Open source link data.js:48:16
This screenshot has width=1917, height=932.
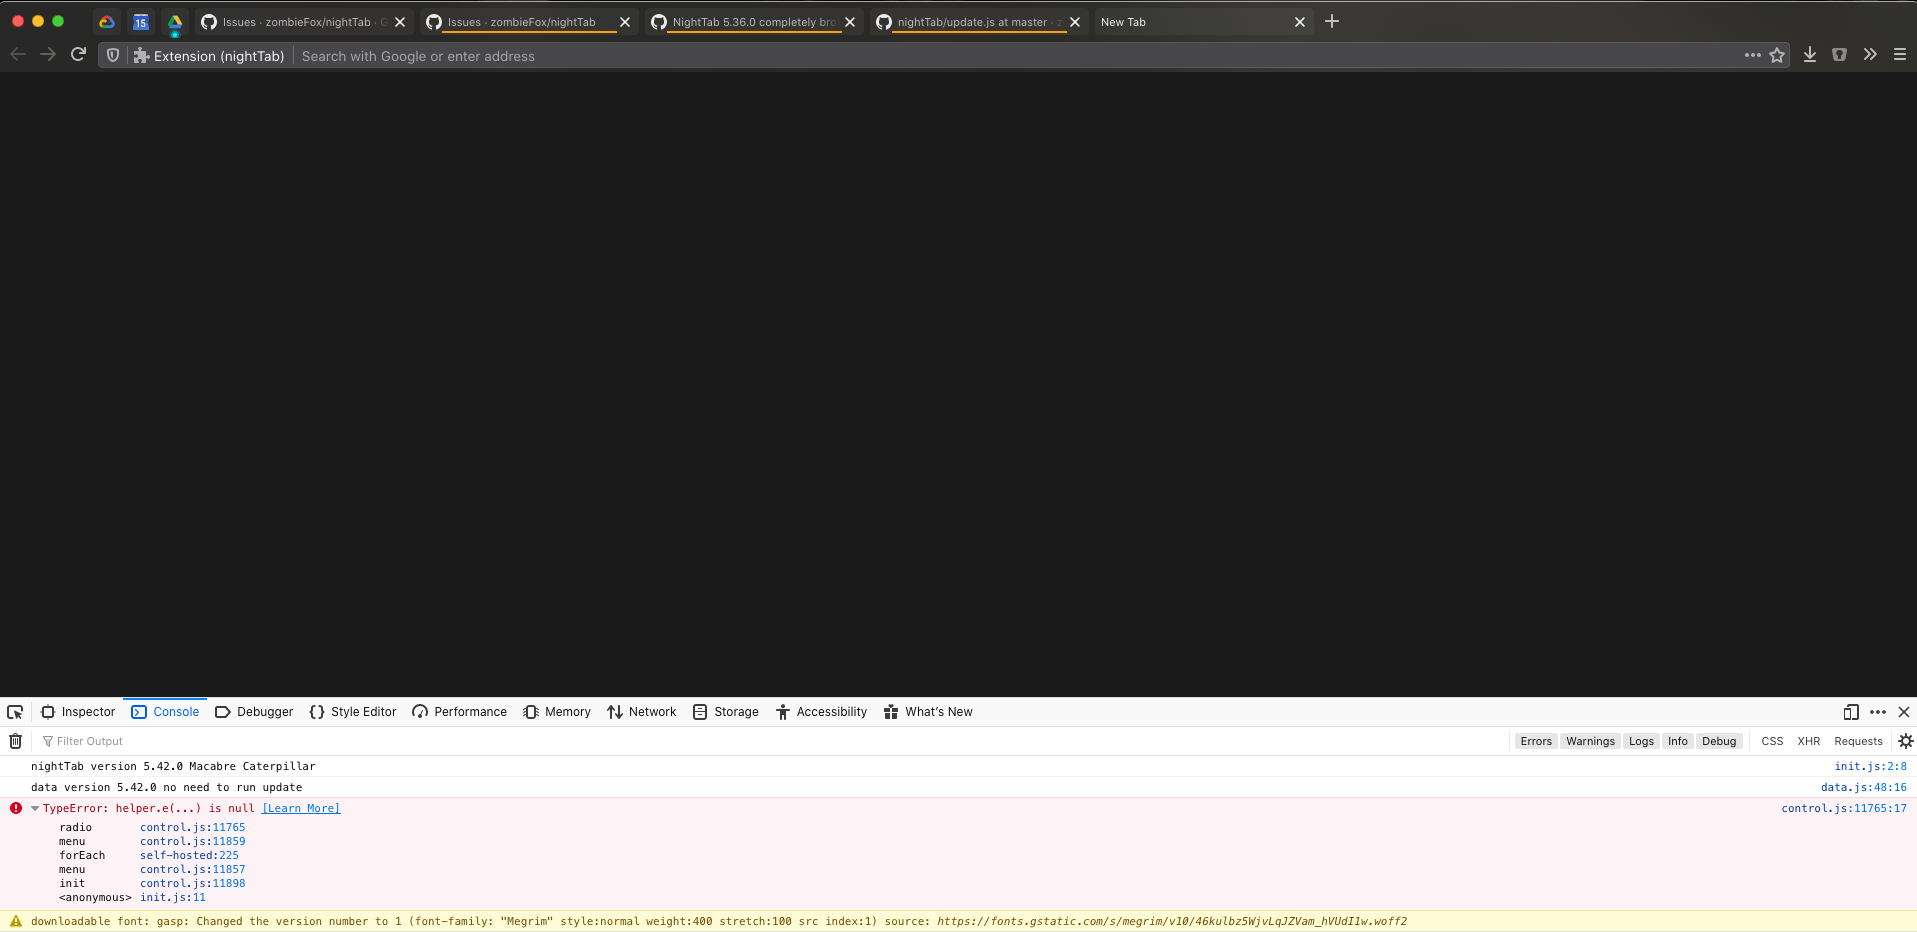pyautogui.click(x=1863, y=787)
